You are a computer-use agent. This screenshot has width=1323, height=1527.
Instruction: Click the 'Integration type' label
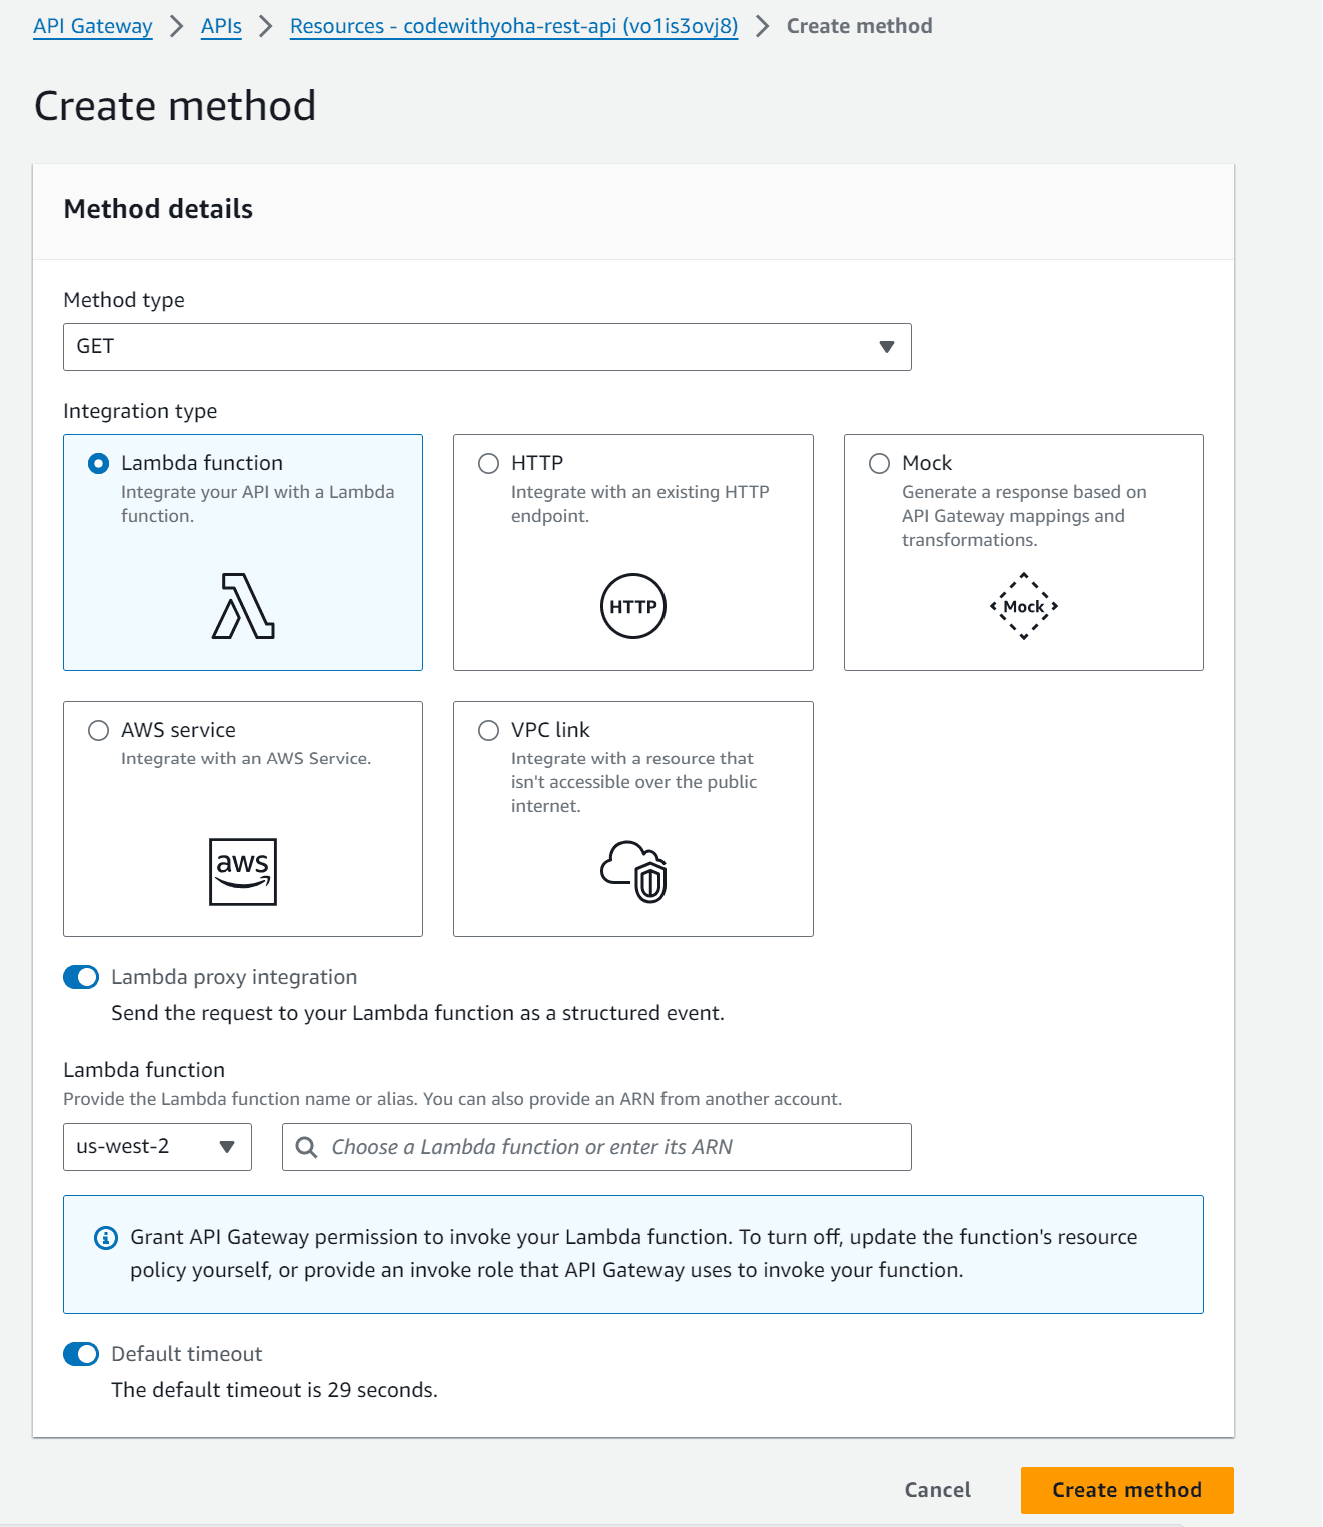tap(140, 411)
